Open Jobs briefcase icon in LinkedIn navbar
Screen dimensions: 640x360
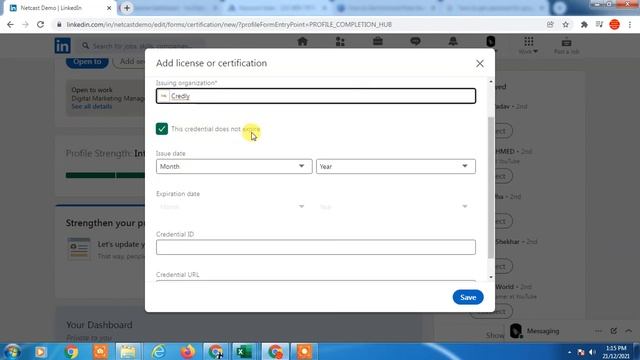coord(378,42)
